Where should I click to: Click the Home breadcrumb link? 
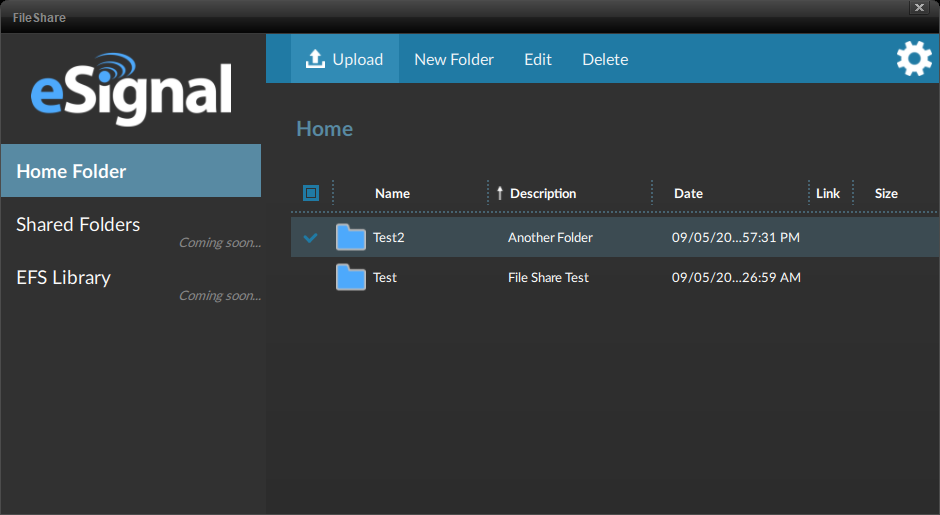(x=324, y=129)
